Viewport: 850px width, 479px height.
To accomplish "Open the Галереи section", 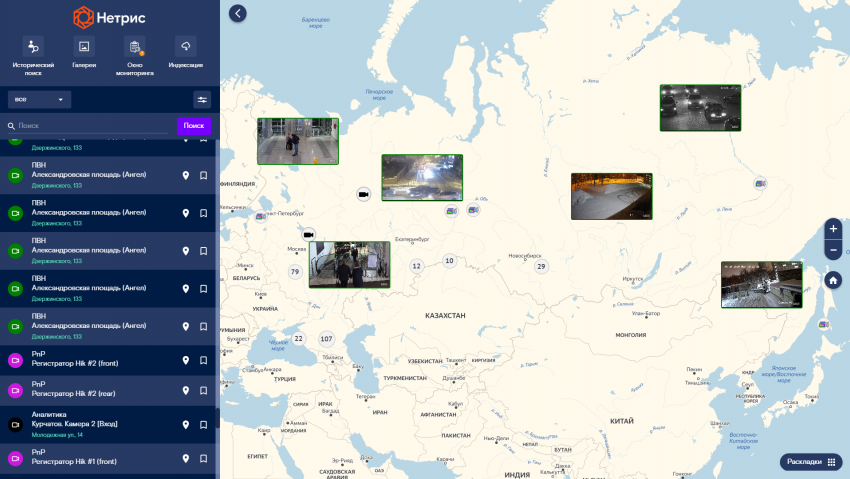I will tap(84, 53).
